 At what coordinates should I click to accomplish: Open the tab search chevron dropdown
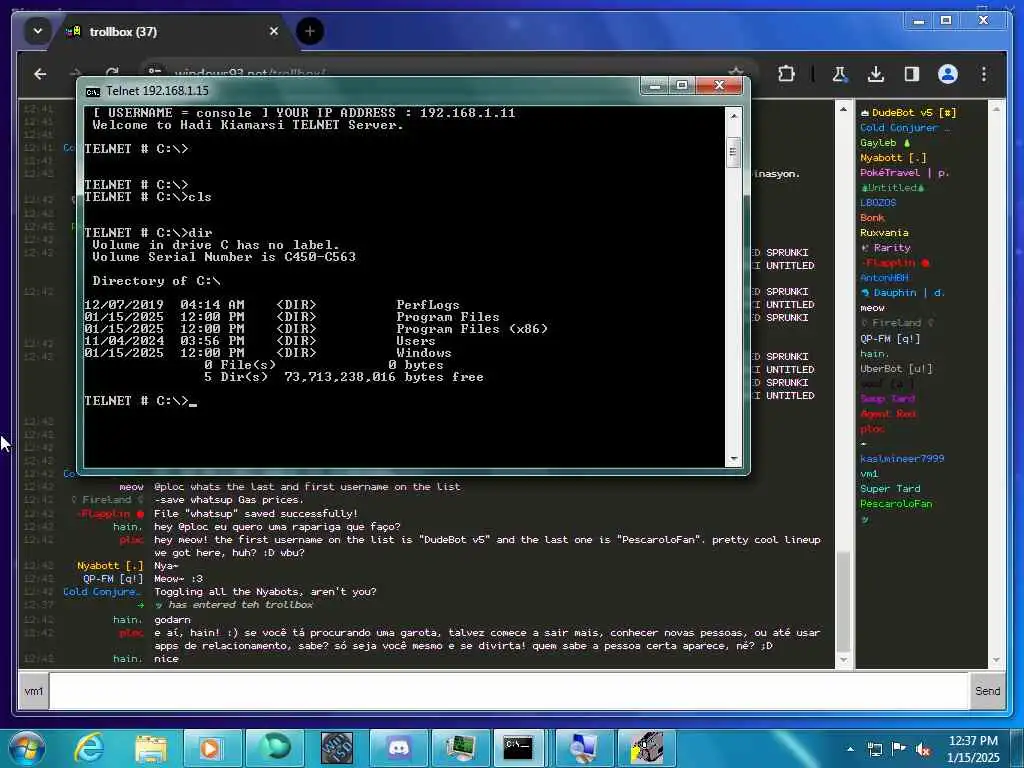(x=37, y=31)
